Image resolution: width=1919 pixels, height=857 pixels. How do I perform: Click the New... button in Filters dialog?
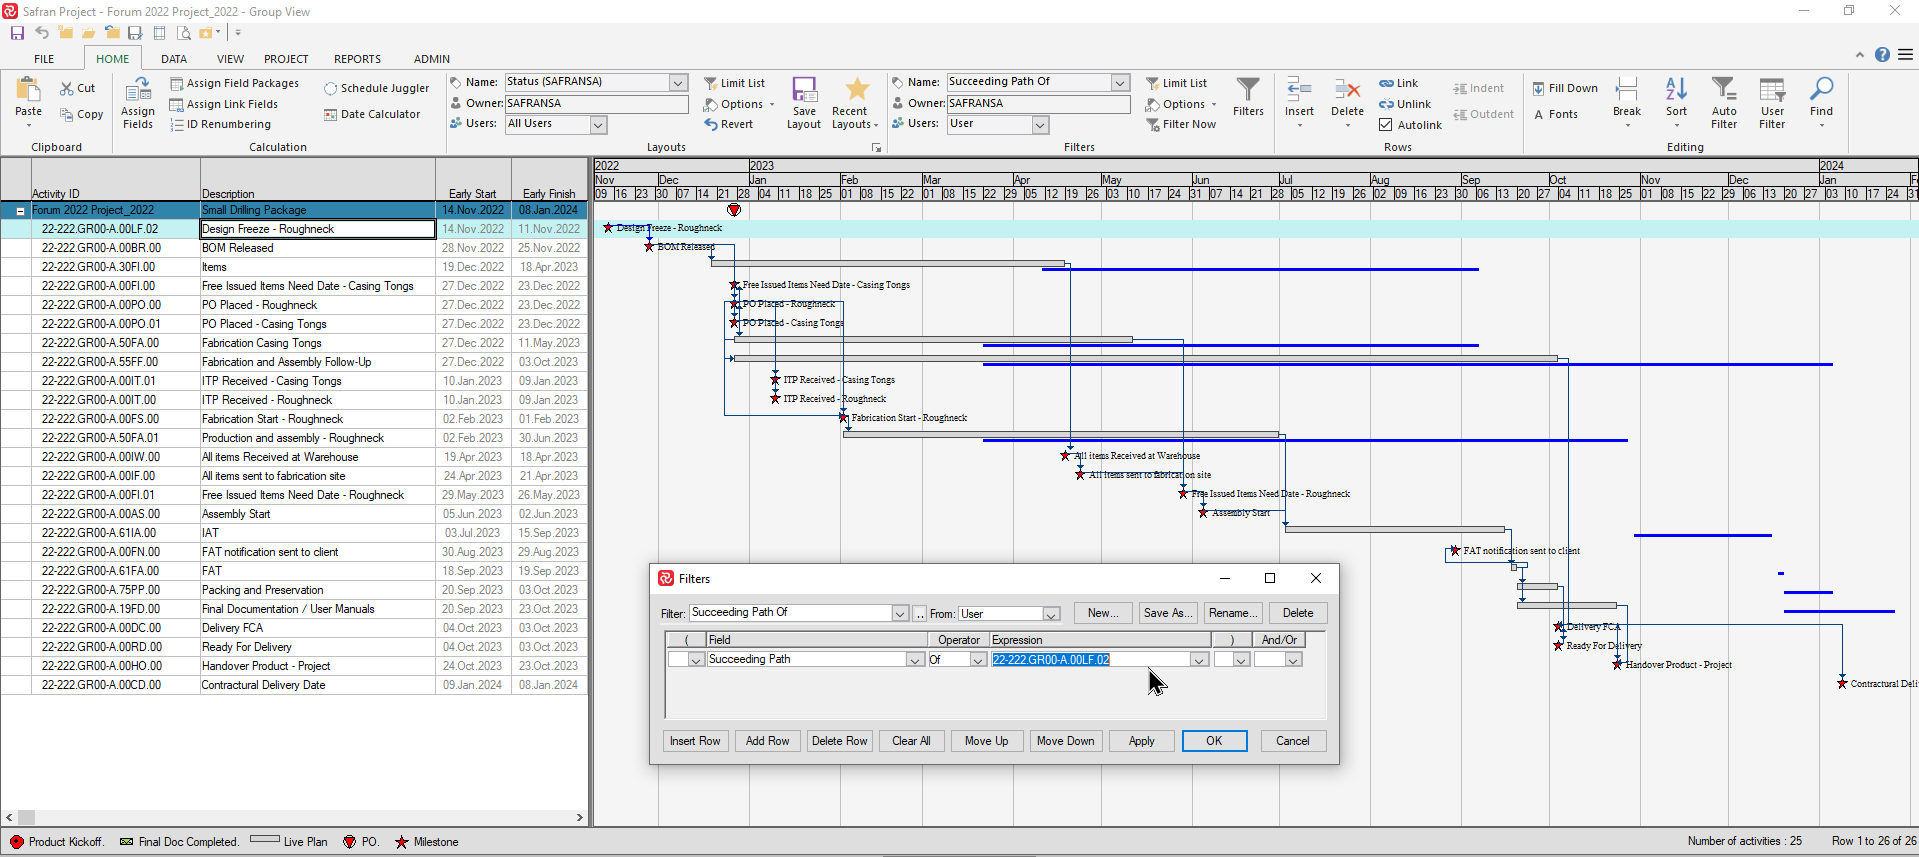[1104, 613]
